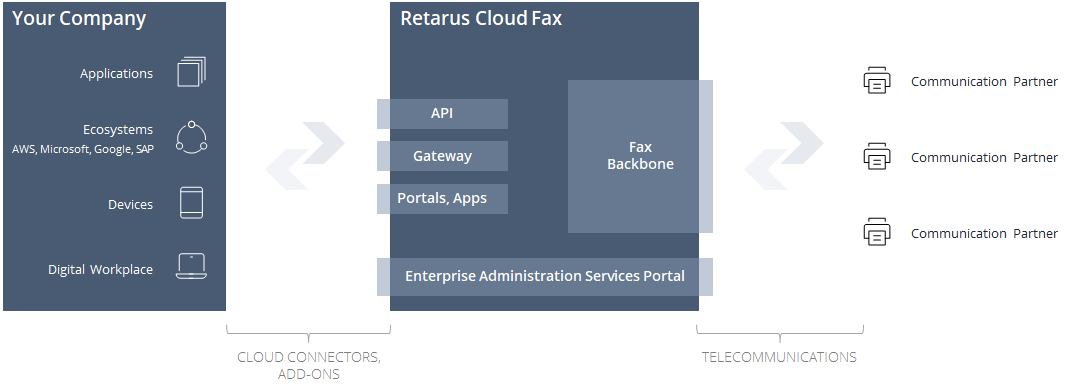Click the CLOUD CONNECTORS, ADD-ONS label
Image resolution: width=1080 pixels, height=392 pixels.
tap(309, 366)
